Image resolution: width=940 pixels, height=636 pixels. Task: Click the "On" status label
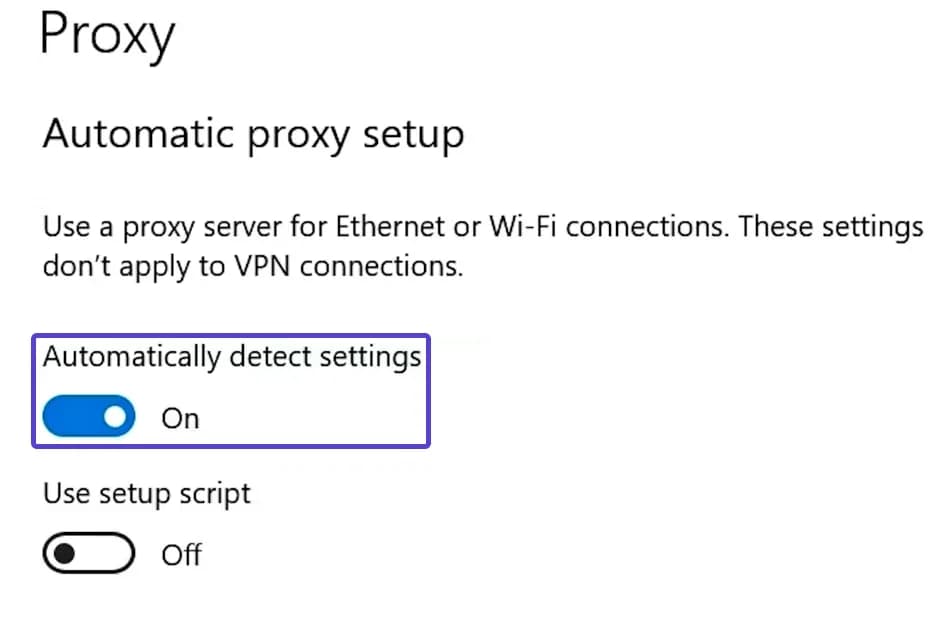click(x=180, y=418)
